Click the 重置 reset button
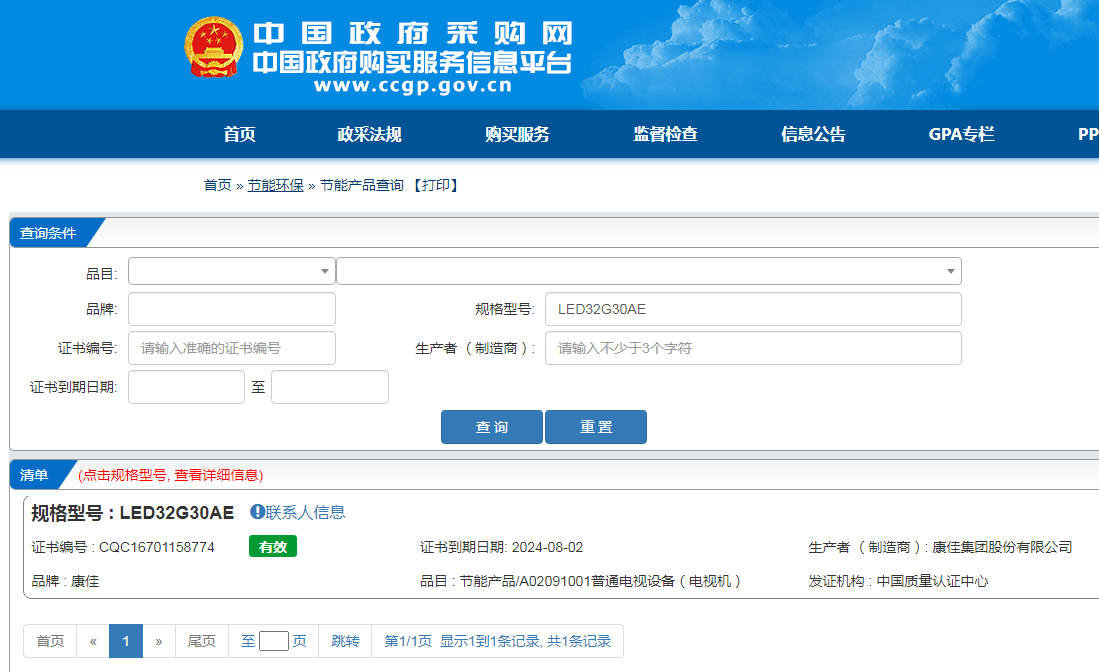Viewport: 1099px width, 672px height. [596, 427]
